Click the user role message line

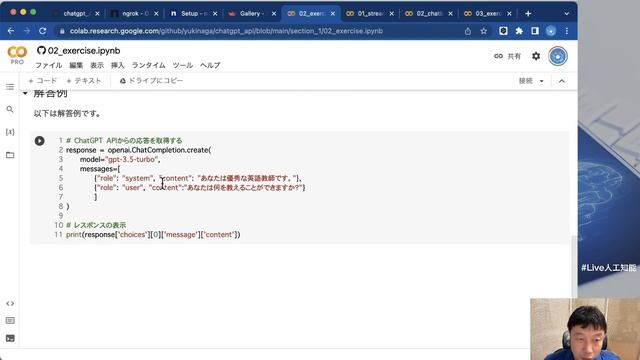coord(200,188)
